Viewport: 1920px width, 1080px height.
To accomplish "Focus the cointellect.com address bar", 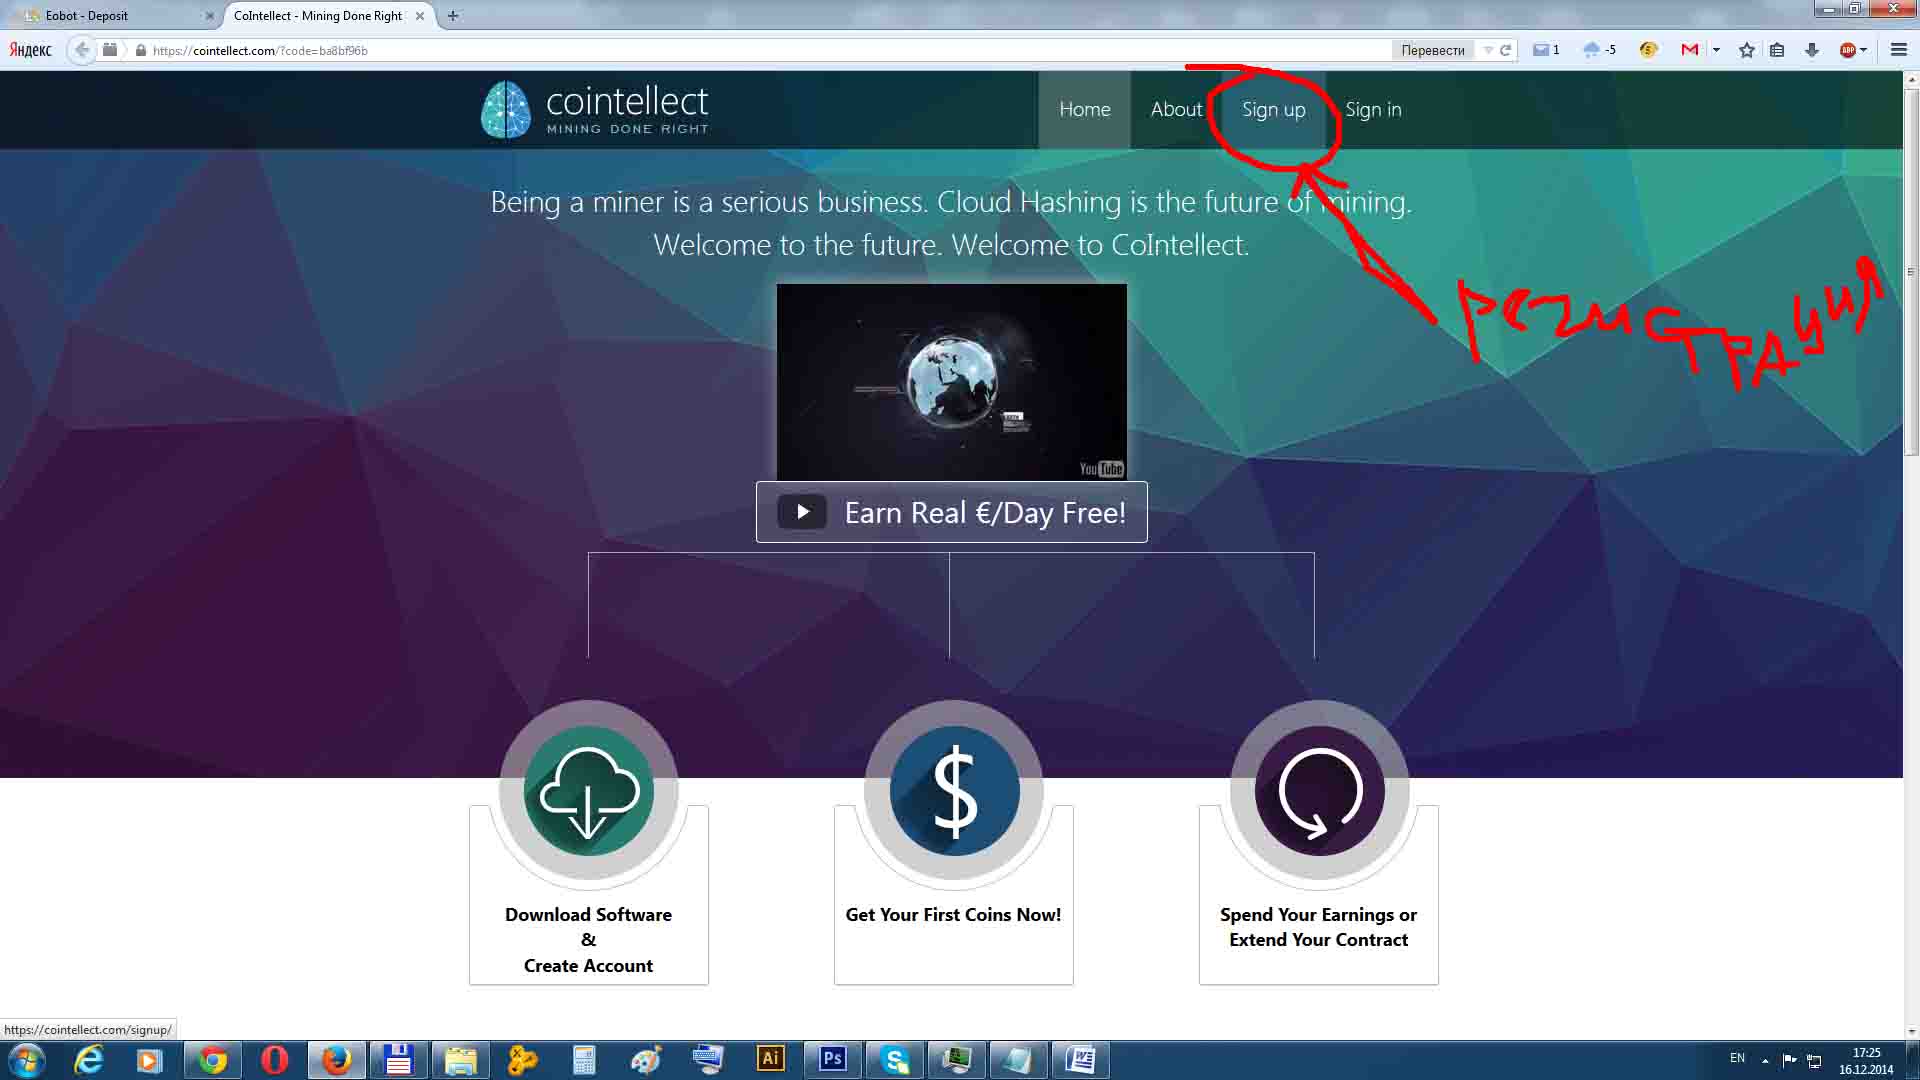I will coord(760,50).
